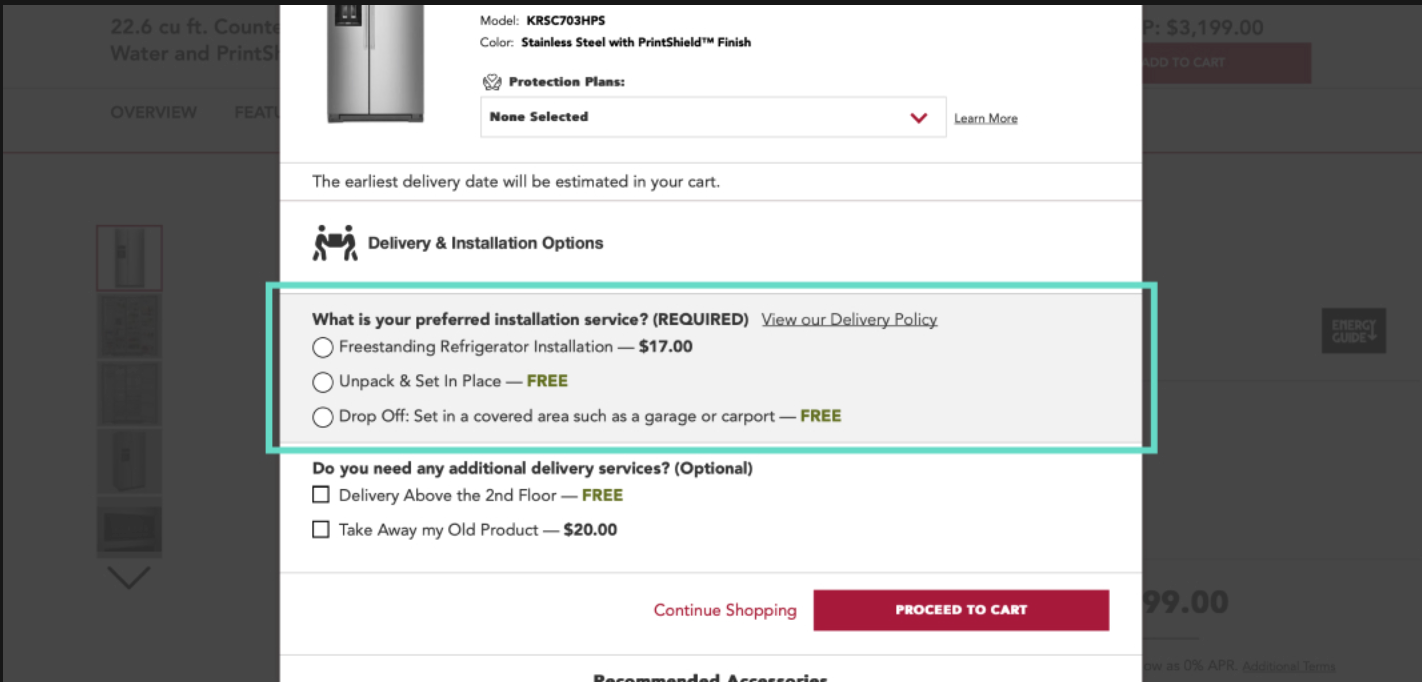Select Freestanding Refrigerator Installation option
The image size is (1422, 682).
323,348
